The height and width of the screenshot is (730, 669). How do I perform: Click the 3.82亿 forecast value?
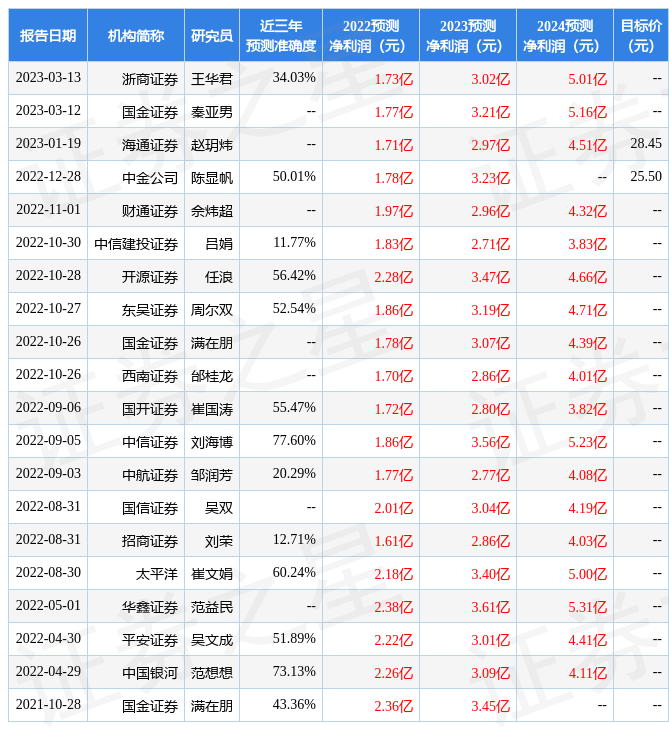pos(588,409)
